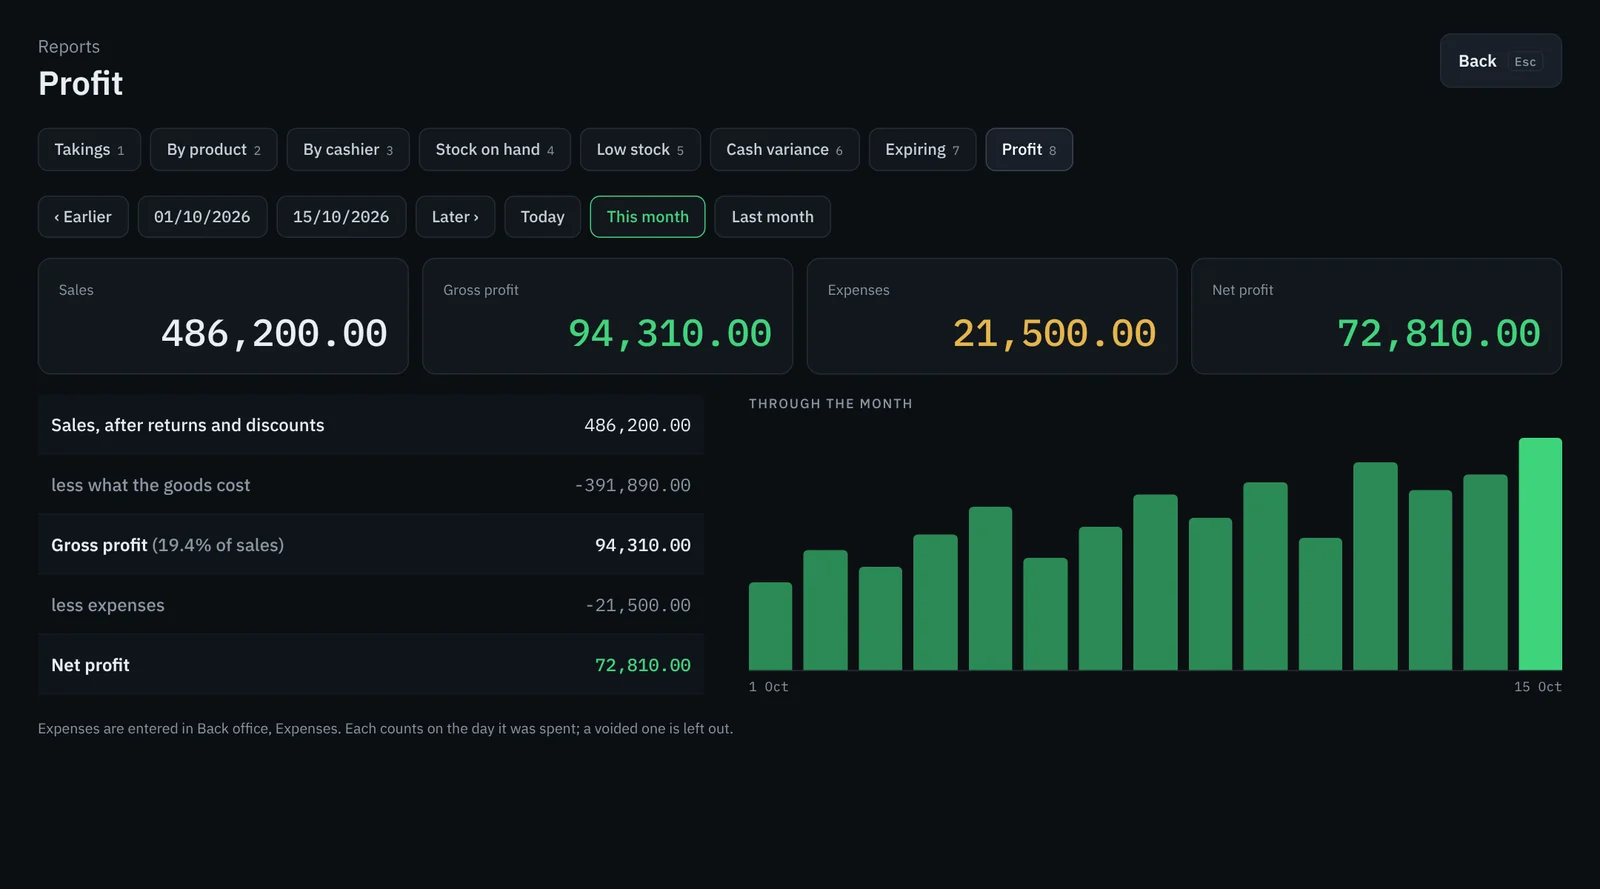Select the 'less what the goods cost' row

pyautogui.click(x=371, y=485)
